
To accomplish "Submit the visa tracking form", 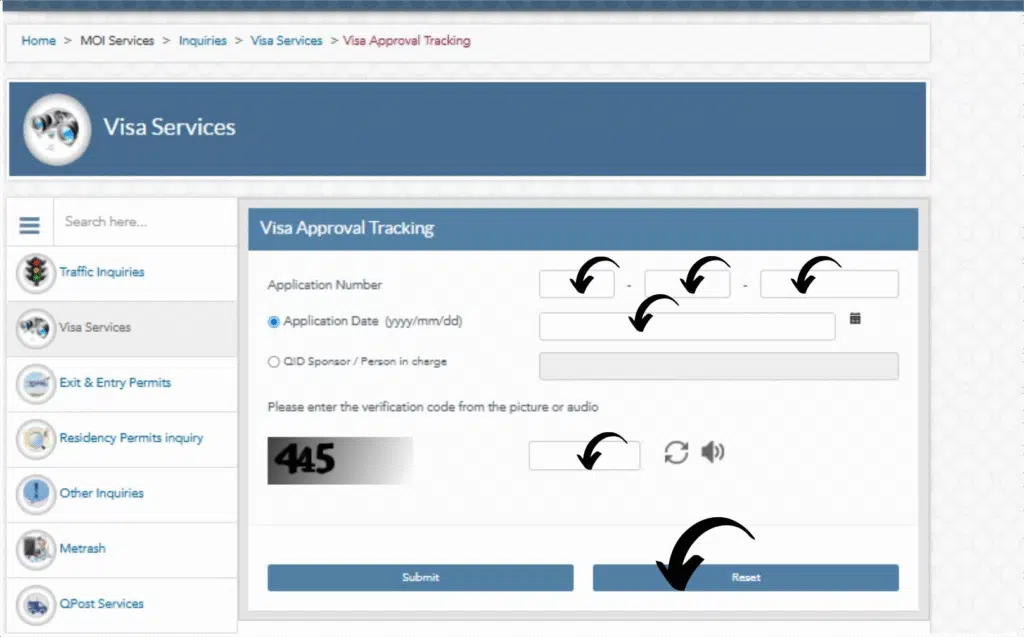I will point(419,577).
